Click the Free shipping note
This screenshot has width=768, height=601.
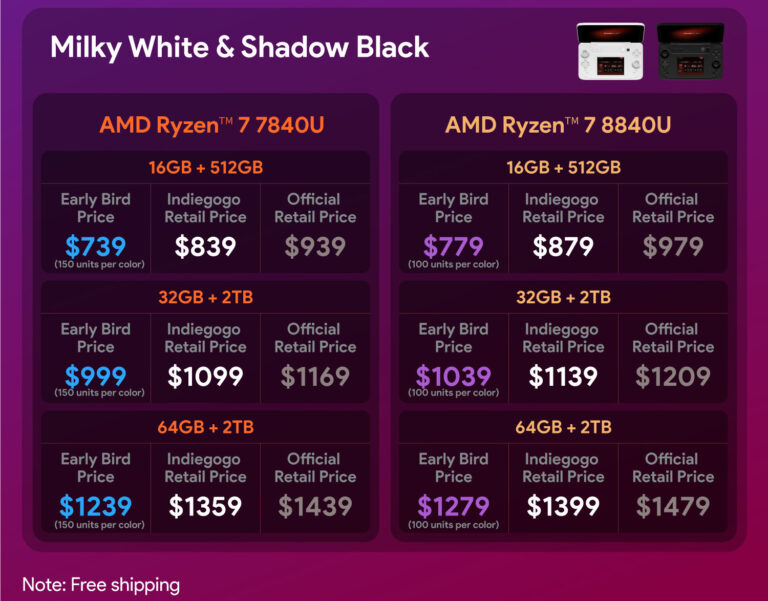(x=101, y=584)
